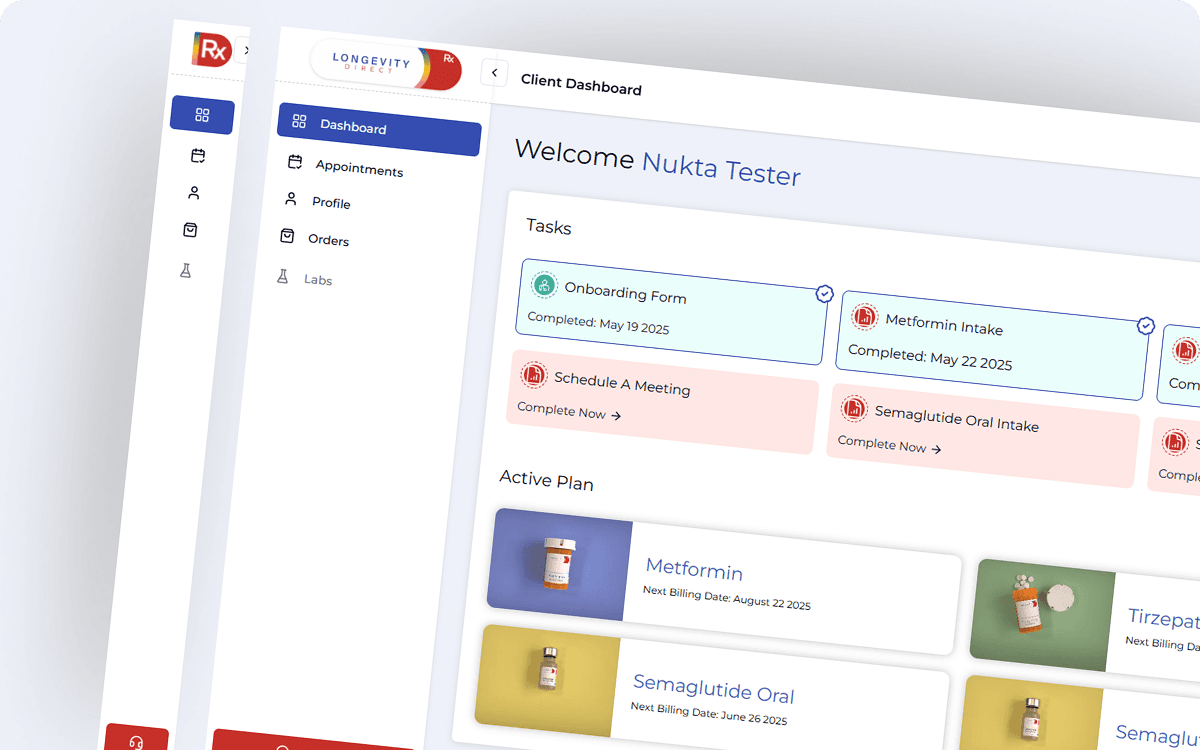Select Labs in the sidebar
Image resolution: width=1200 pixels, height=750 pixels.
317,280
